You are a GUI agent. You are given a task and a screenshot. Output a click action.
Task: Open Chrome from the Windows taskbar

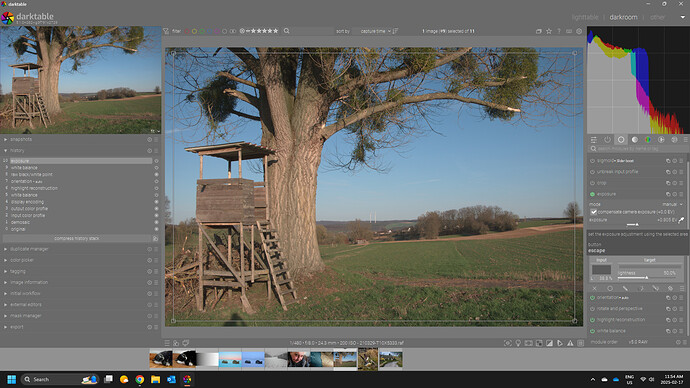(x=139, y=379)
